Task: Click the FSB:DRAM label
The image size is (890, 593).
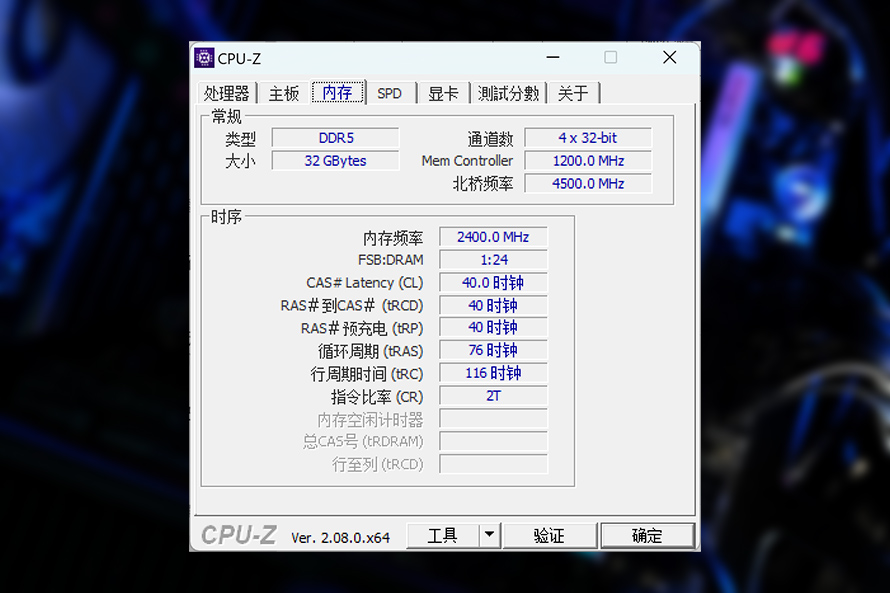Action: click(x=391, y=260)
